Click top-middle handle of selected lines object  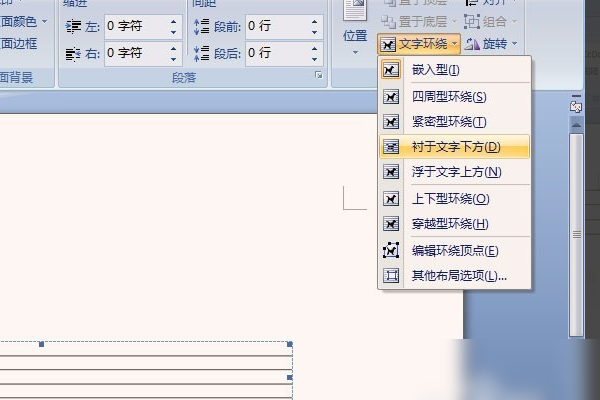pyautogui.click(x=41, y=344)
